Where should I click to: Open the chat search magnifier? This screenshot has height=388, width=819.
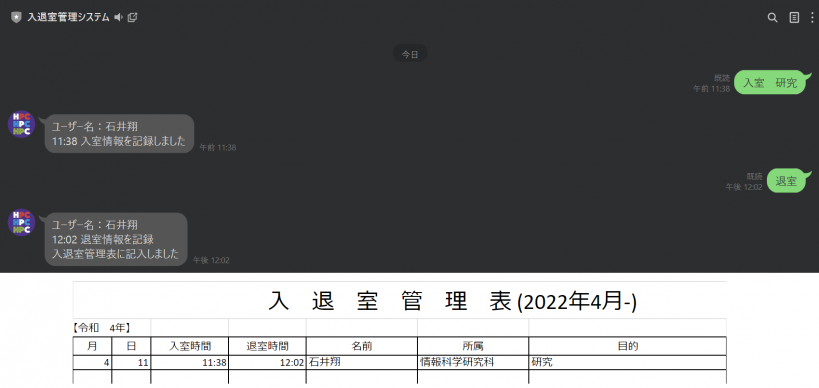pyautogui.click(x=773, y=17)
